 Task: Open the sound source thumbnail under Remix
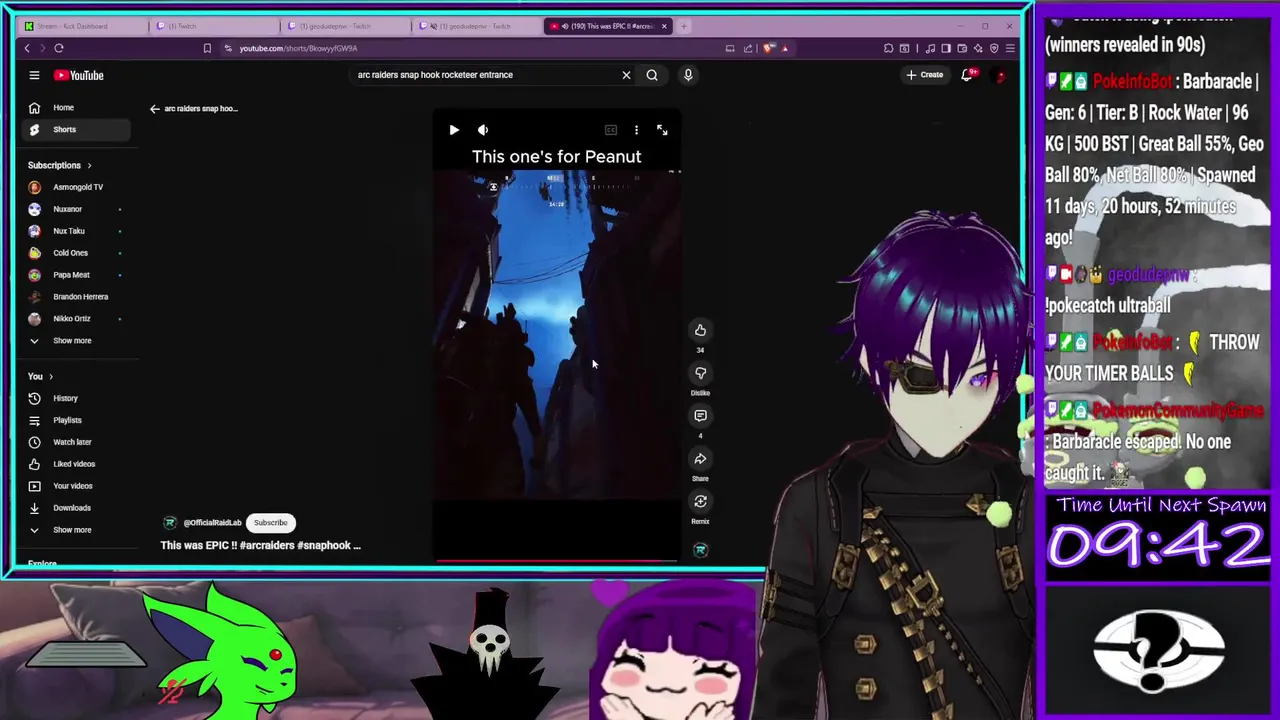[700, 550]
